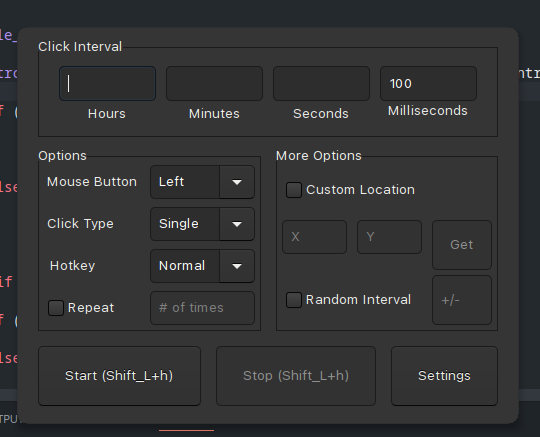Click the Seconds input field

pyautogui.click(x=321, y=84)
